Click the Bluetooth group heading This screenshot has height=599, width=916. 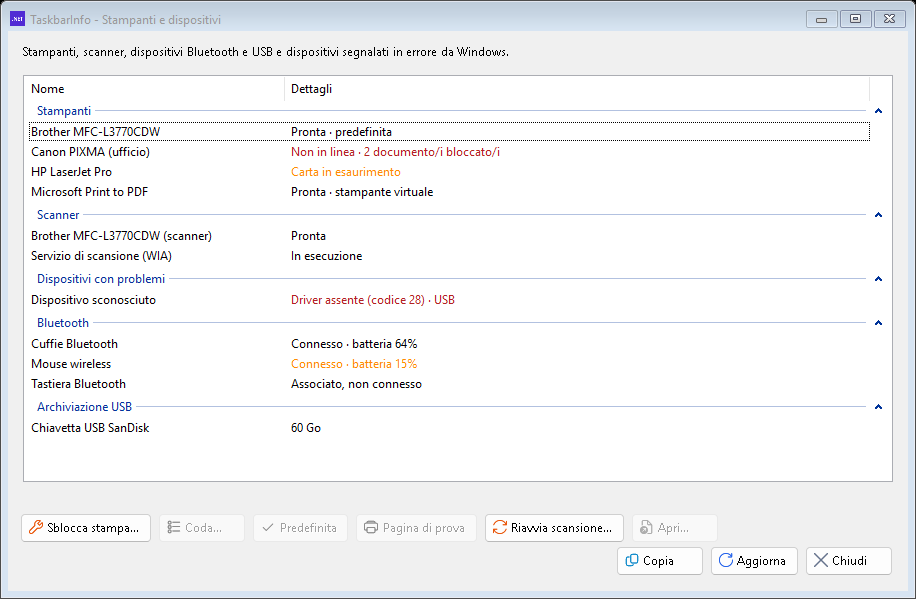pyautogui.click(x=63, y=323)
